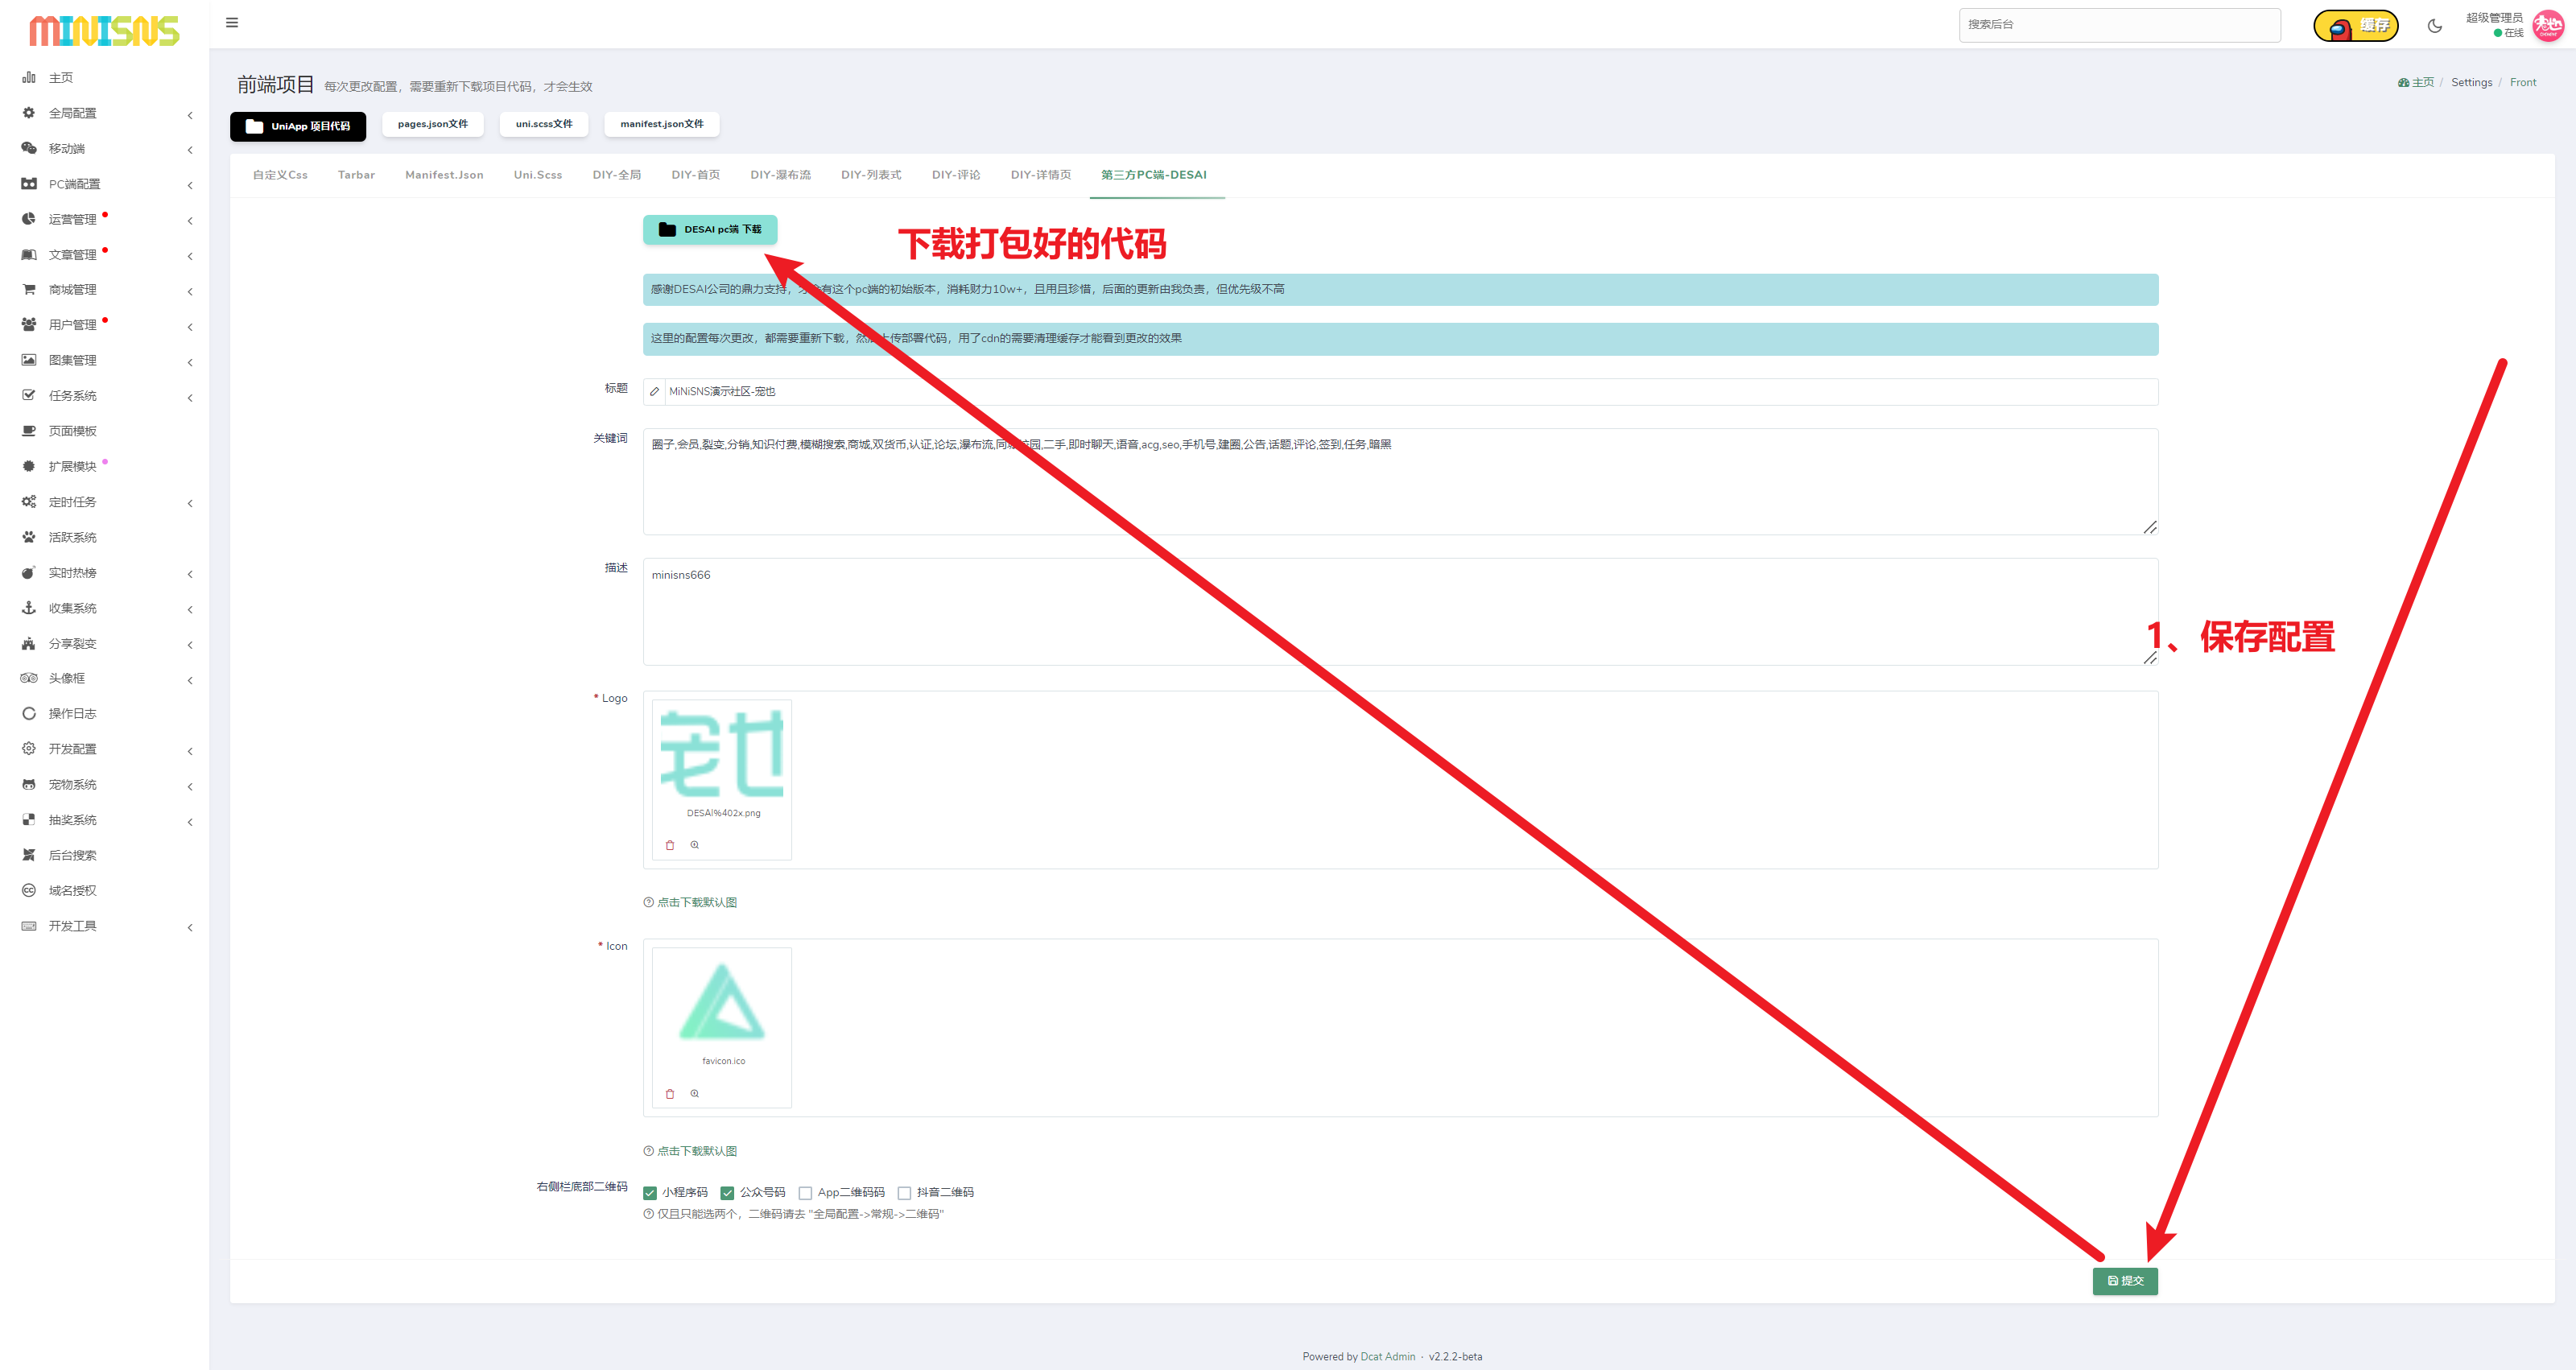
Task: Download manifest.json文件
Action: (x=662, y=124)
